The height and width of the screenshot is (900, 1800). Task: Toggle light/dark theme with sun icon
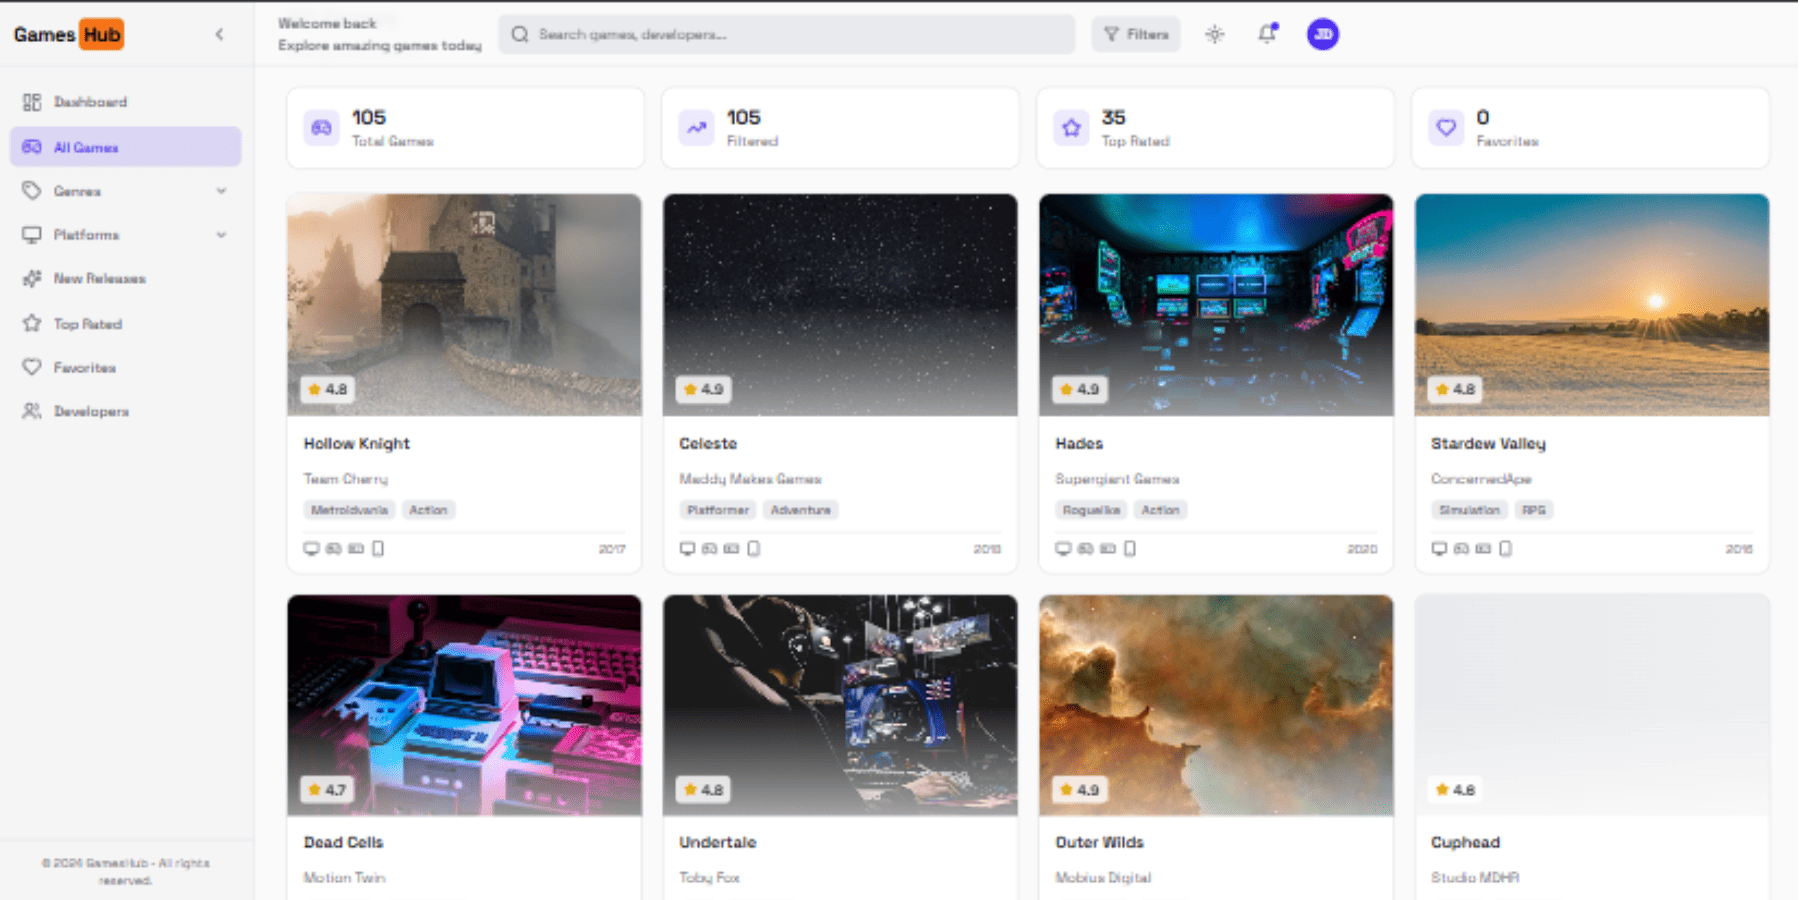click(x=1214, y=33)
